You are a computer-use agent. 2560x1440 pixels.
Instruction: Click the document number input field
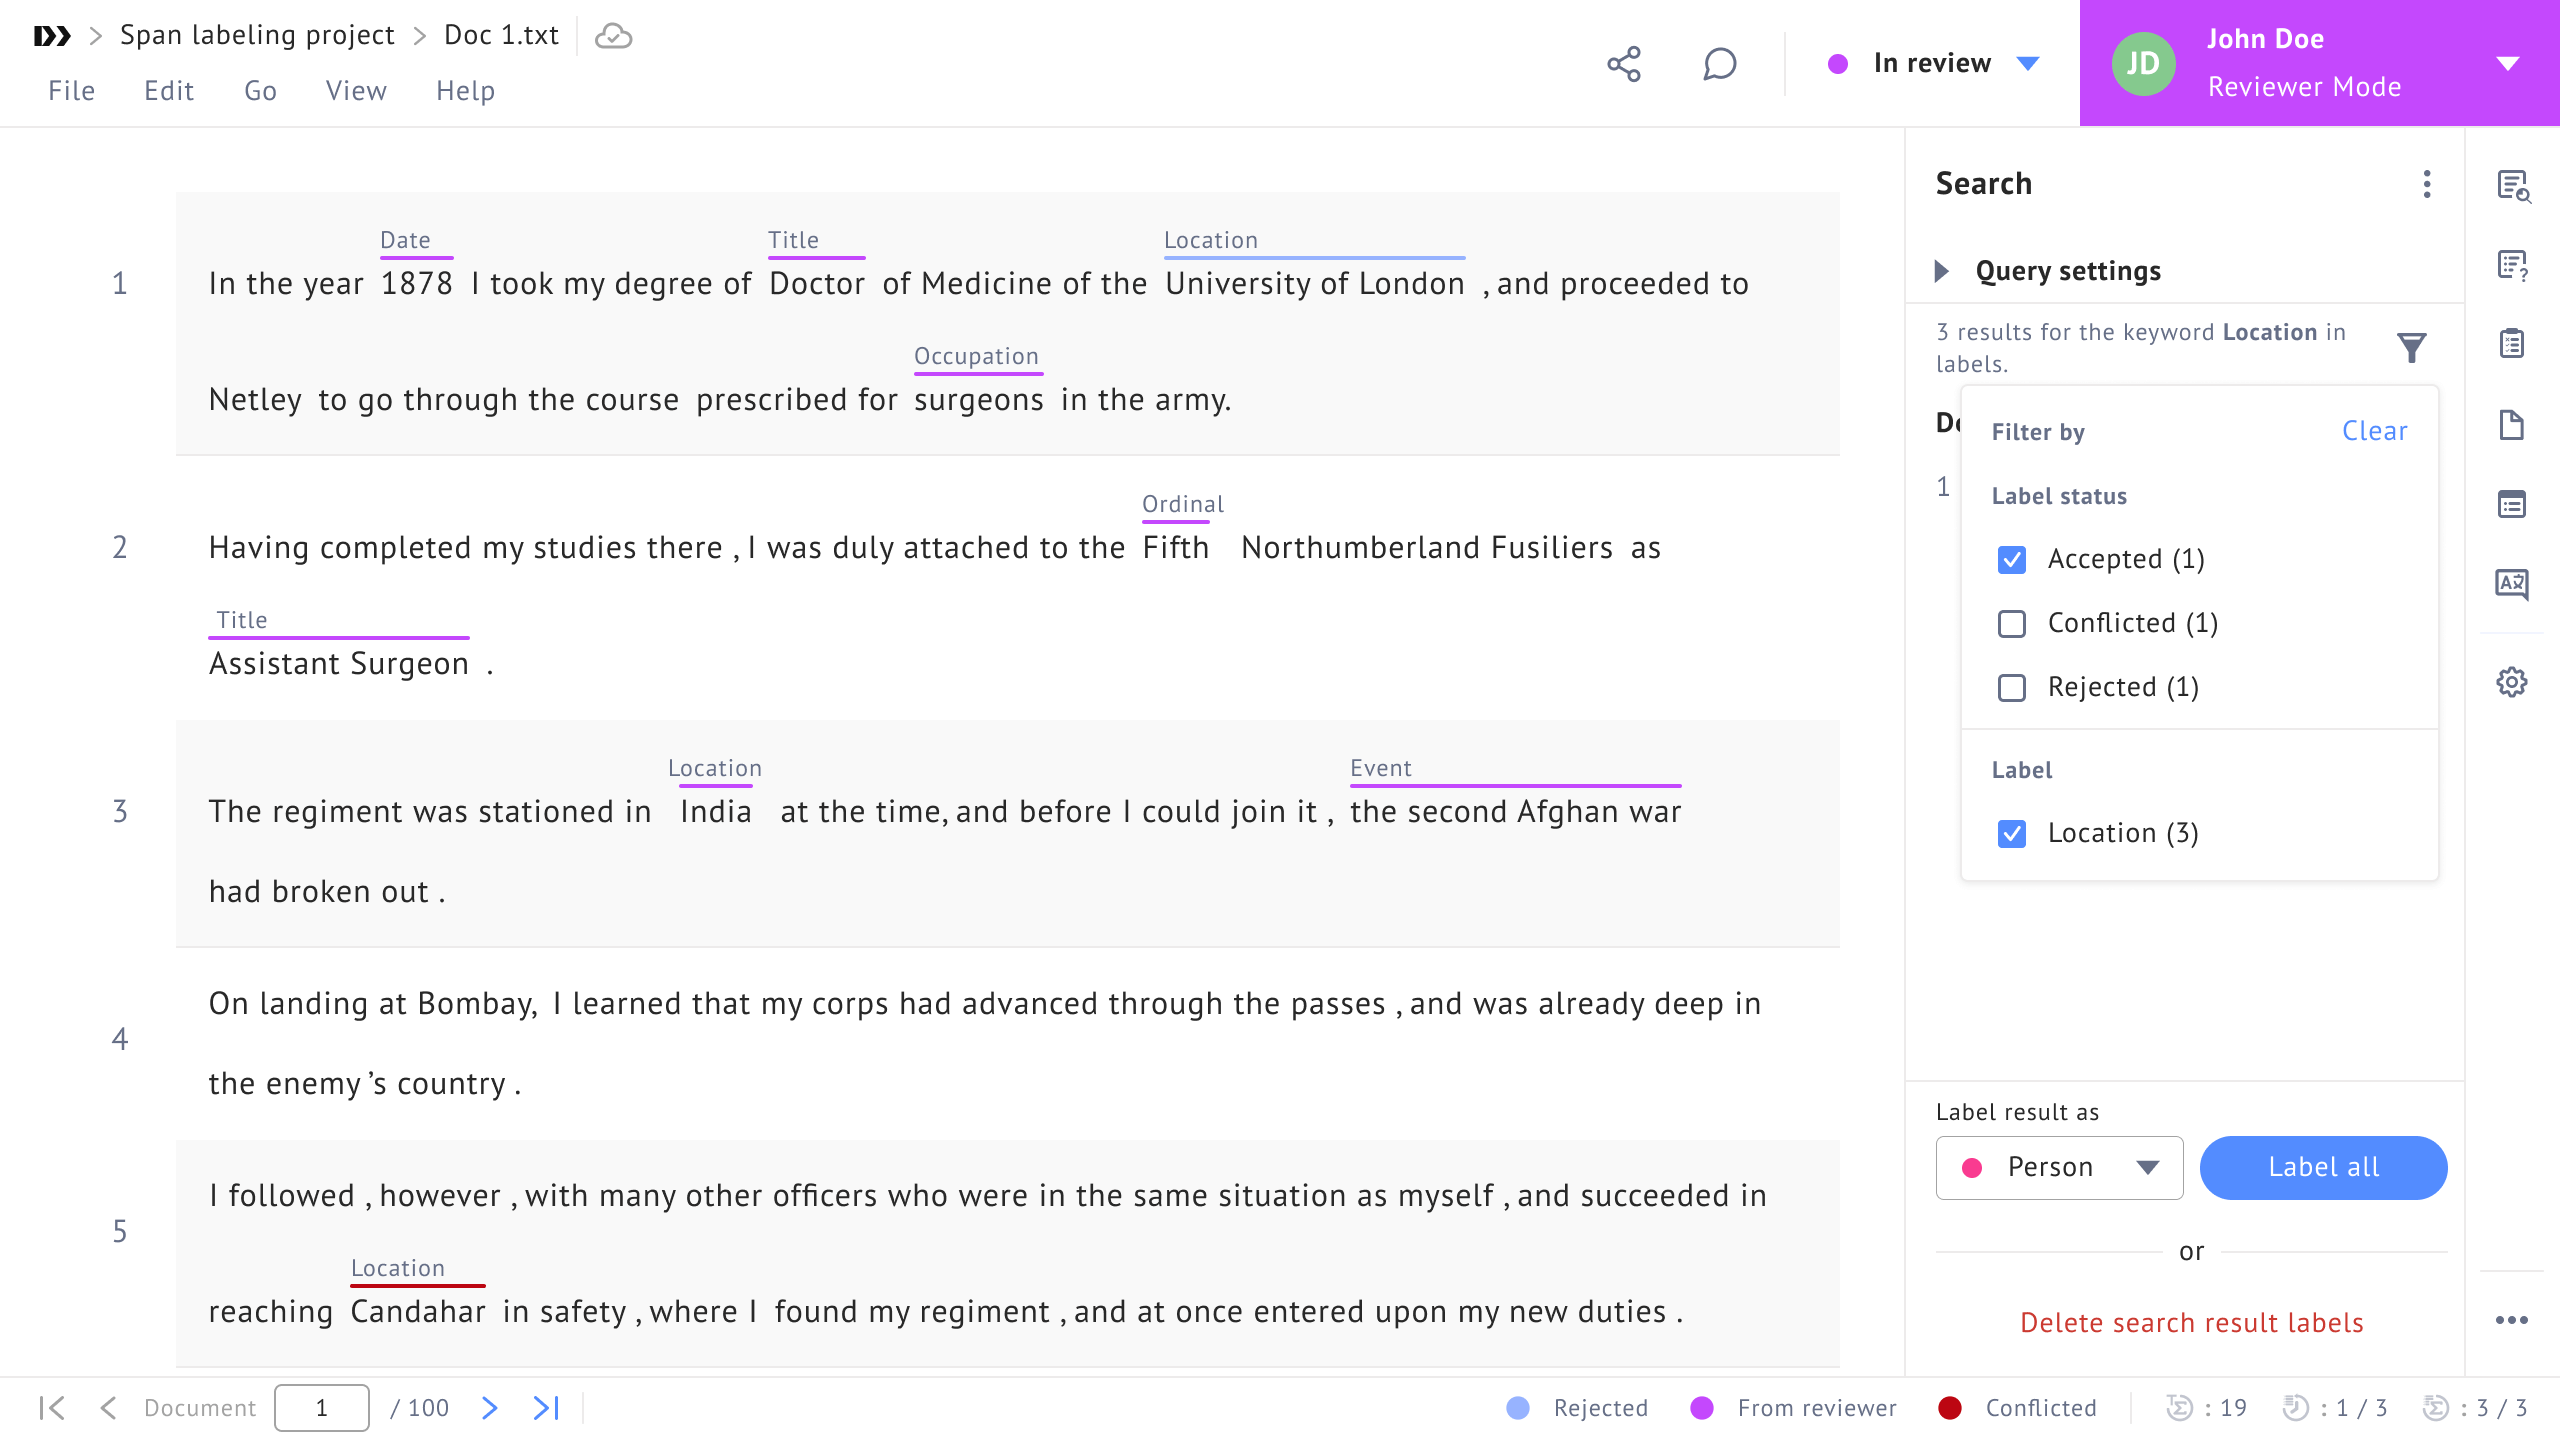[x=322, y=1408]
